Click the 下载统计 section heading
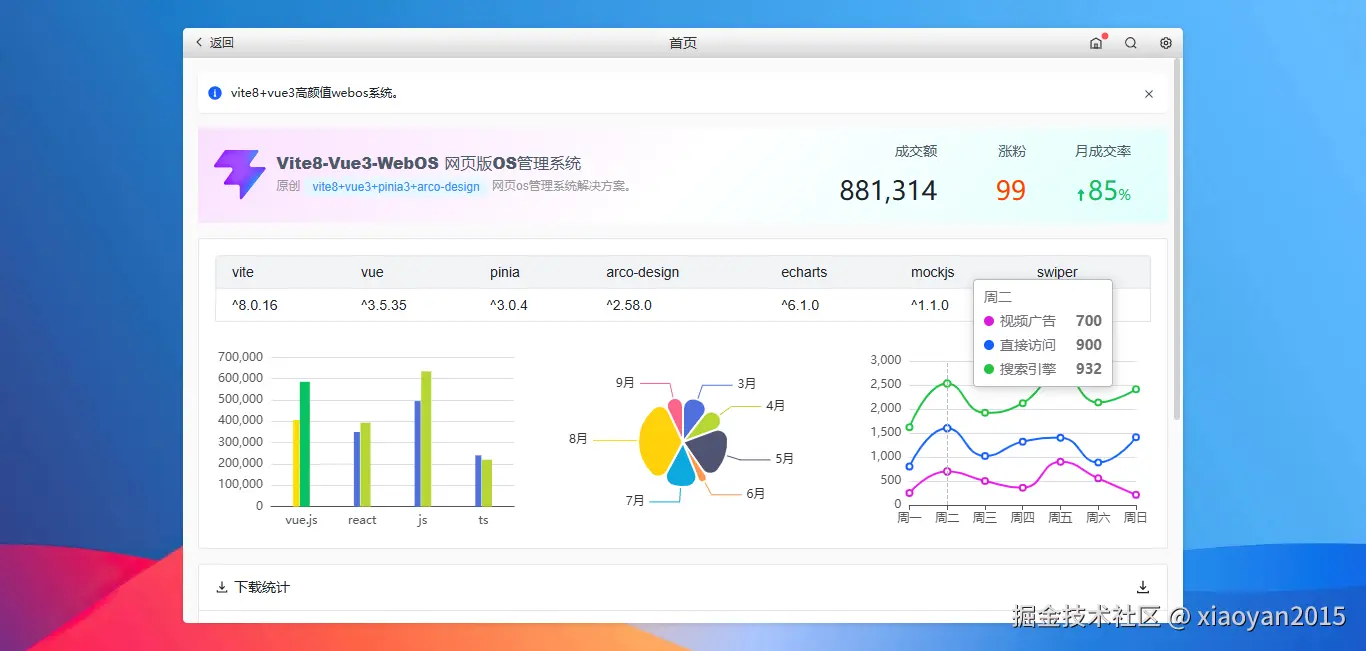Image resolution: width=1366 pixels, height=651 pixels. coord(262,587)
